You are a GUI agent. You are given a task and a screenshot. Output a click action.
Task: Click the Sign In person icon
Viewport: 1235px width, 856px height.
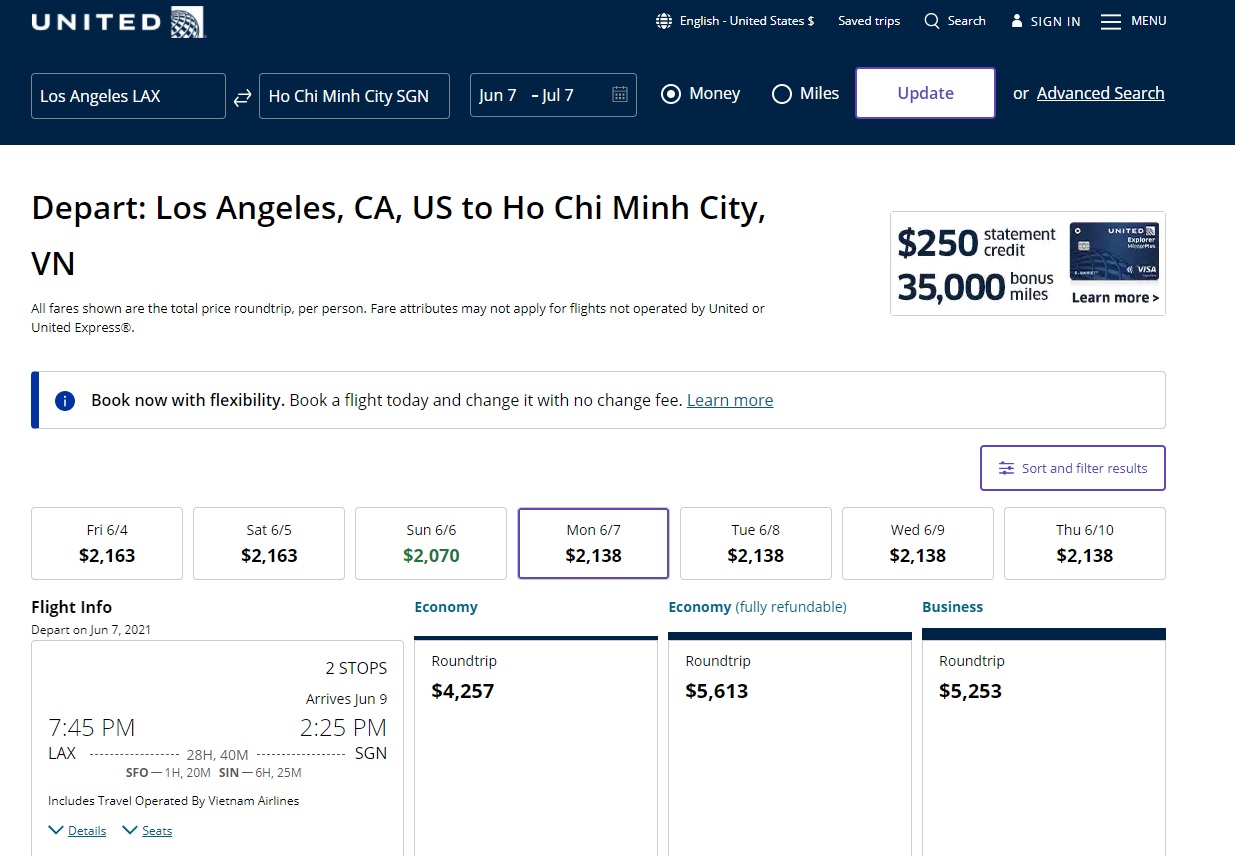1017,21
